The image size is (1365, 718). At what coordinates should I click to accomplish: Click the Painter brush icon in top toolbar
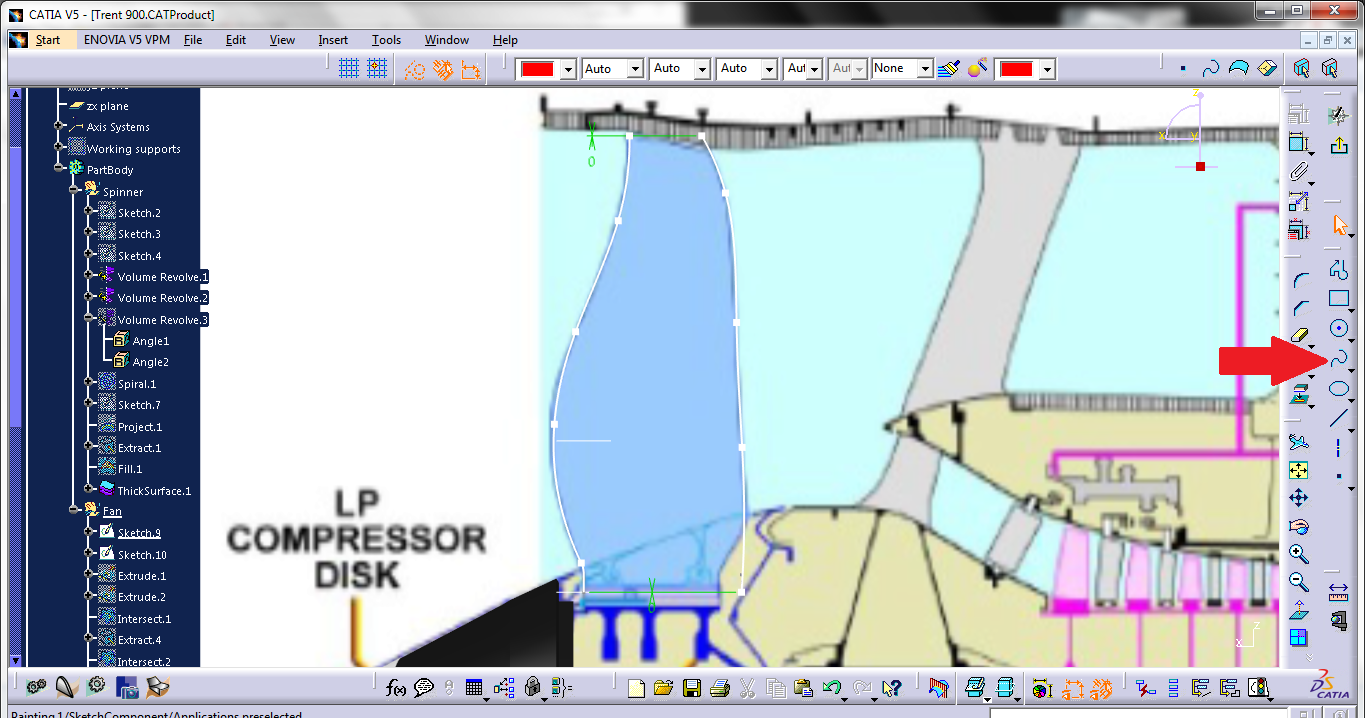coord(949,69)
